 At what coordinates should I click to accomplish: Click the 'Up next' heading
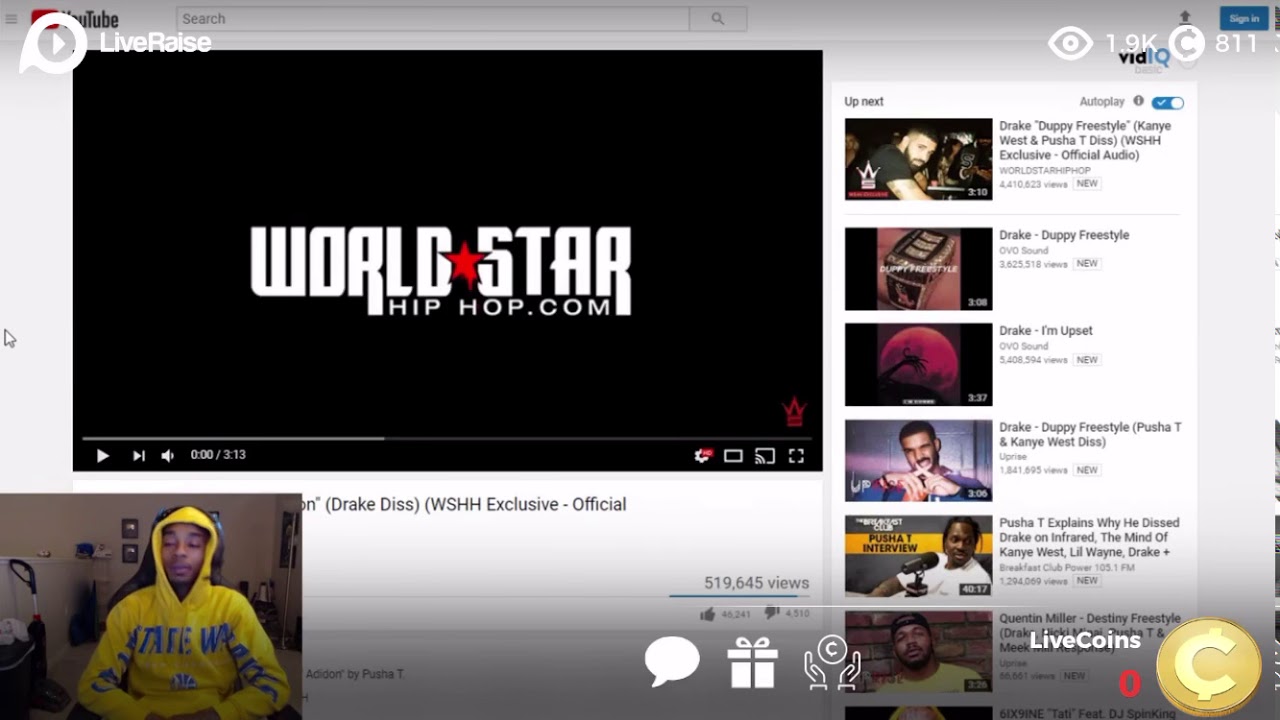click(x=864, y=101)
